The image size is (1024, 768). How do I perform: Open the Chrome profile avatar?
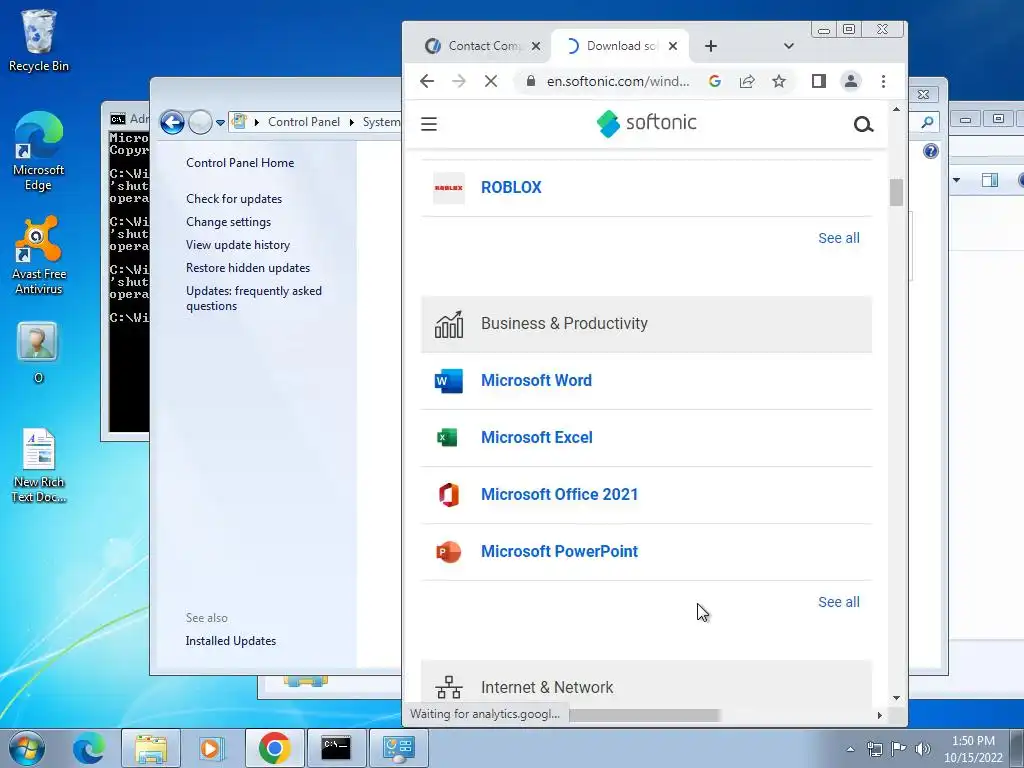click(851, 81)
